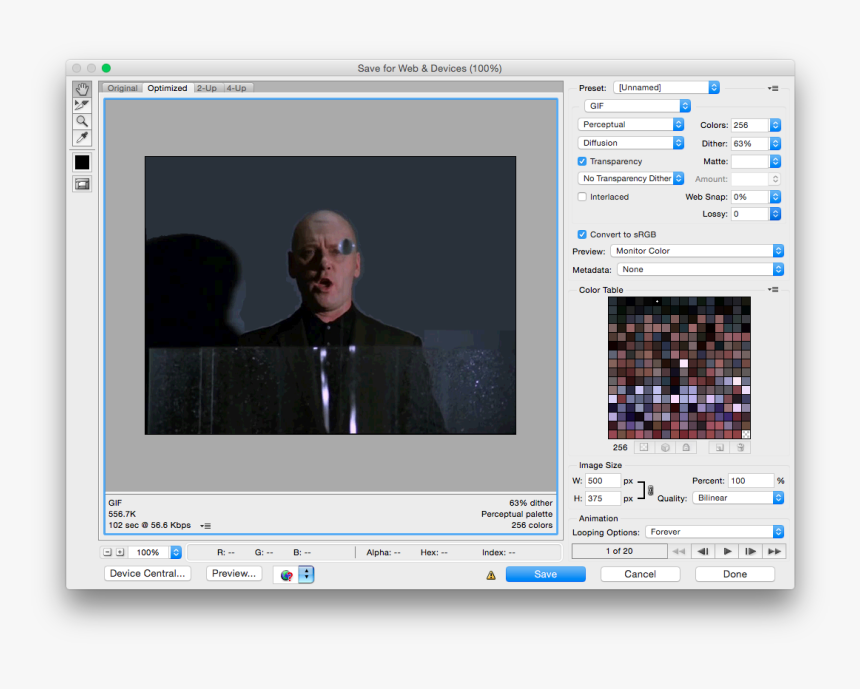
Task: Open the Color Table panel menu icon
Action: [x=773, y=290]
